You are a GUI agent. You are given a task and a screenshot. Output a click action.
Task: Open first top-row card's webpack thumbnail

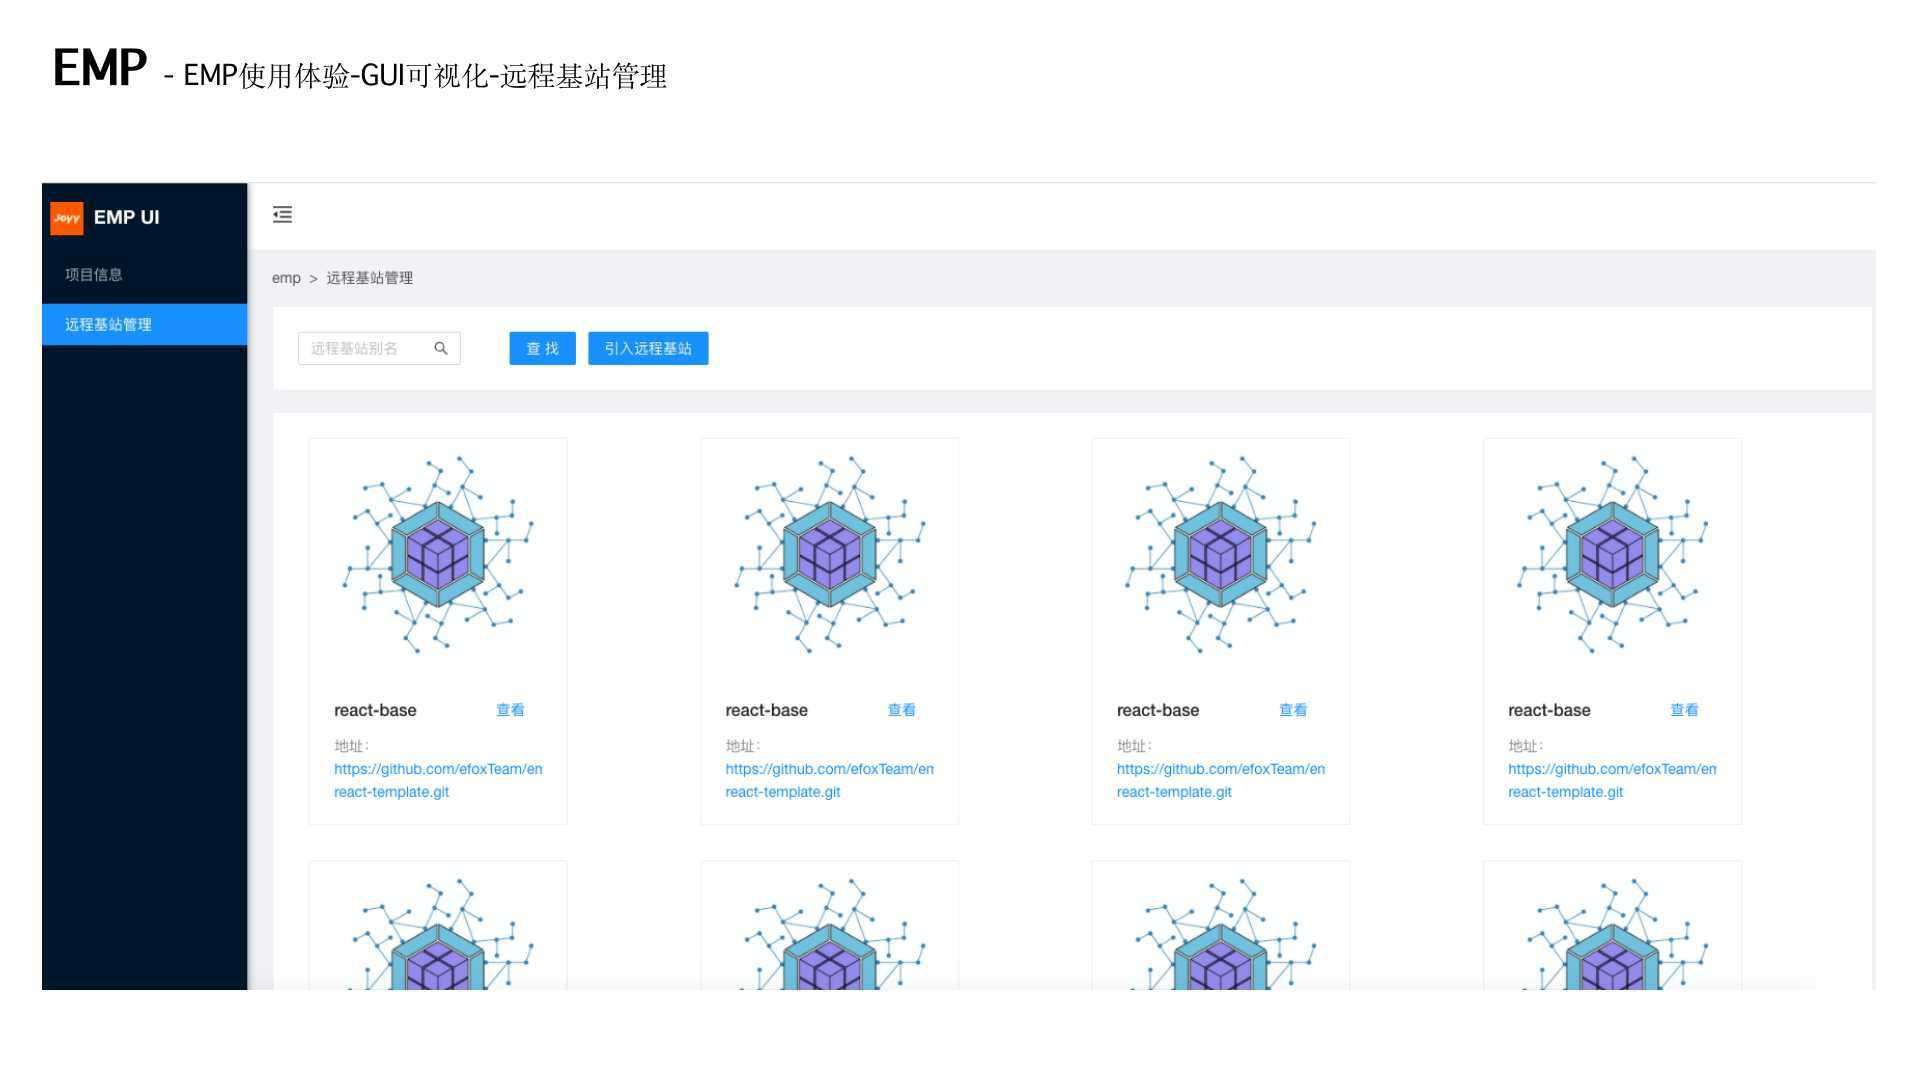pyautogui.click(x=438, y=555)
